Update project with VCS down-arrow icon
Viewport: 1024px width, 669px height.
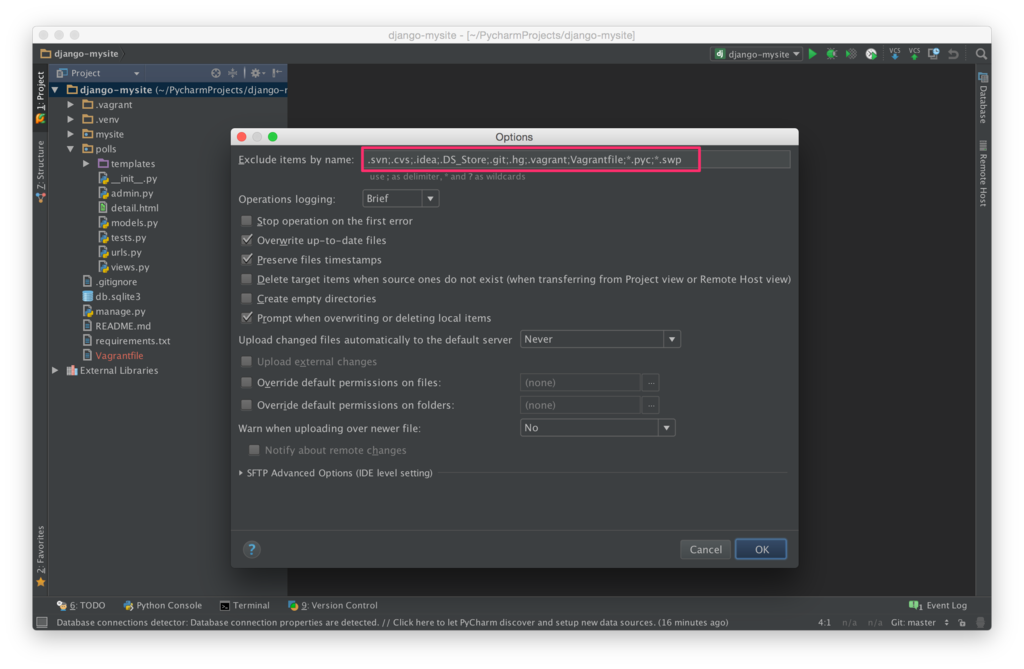[x=895, y=54]
